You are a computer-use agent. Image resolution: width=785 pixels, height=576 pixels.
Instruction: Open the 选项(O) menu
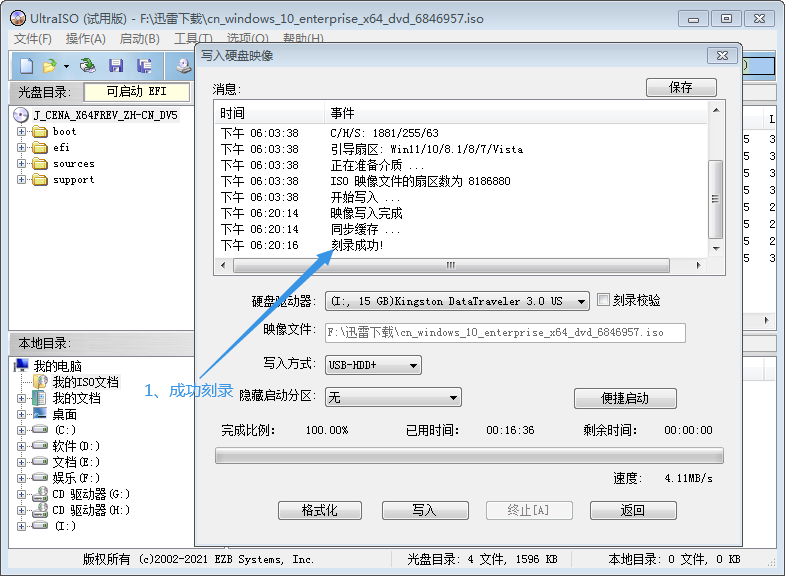(247, 39)
